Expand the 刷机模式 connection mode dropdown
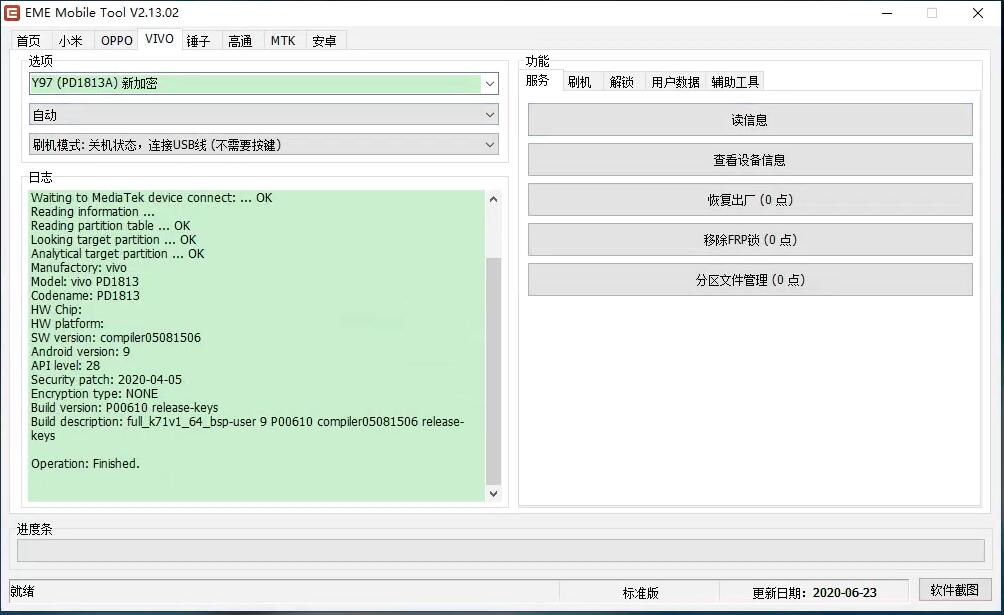Image resolution: width=1004 pixels, height=615 pixels. coord(264,145)
